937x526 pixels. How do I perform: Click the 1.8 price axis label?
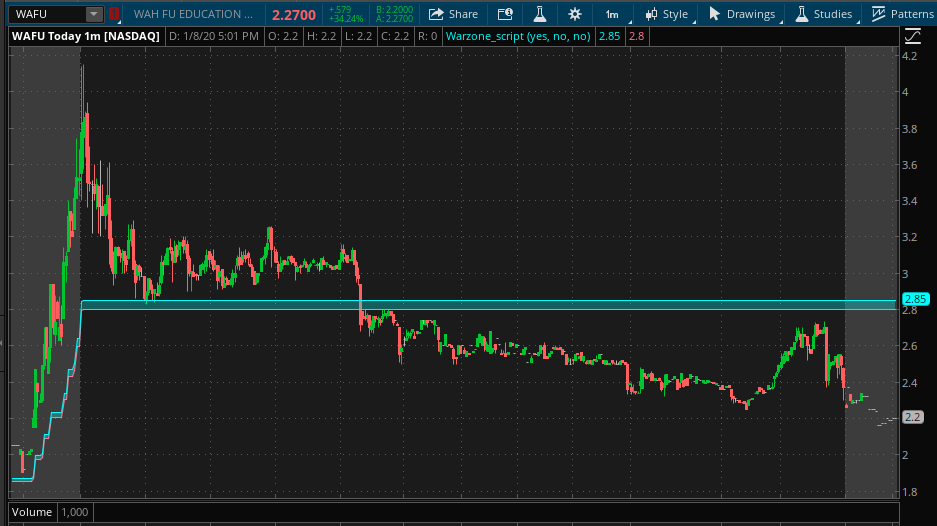coord(910,492)
